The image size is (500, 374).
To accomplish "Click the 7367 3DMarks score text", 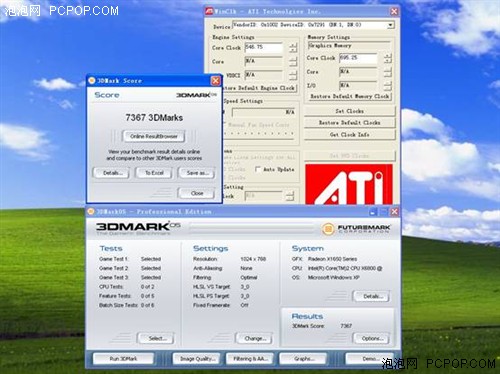I will point(154,118).
